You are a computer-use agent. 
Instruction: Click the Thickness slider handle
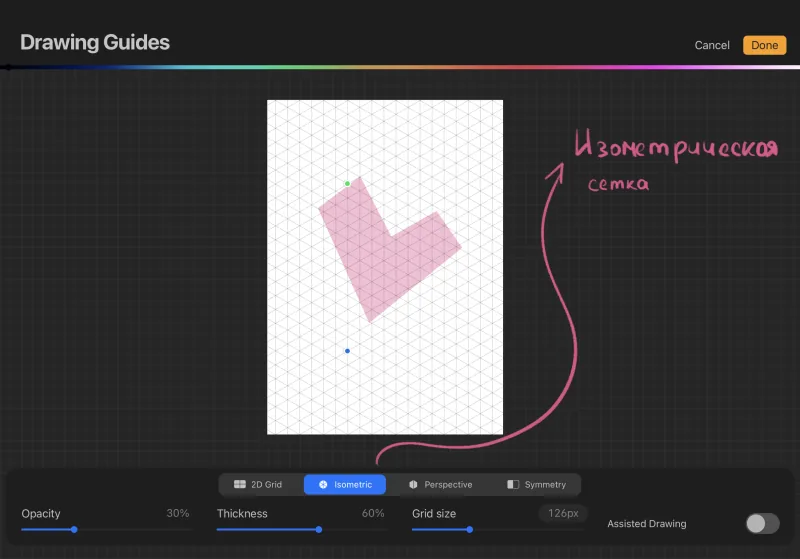pyautogui.click(x=319, y=529)
